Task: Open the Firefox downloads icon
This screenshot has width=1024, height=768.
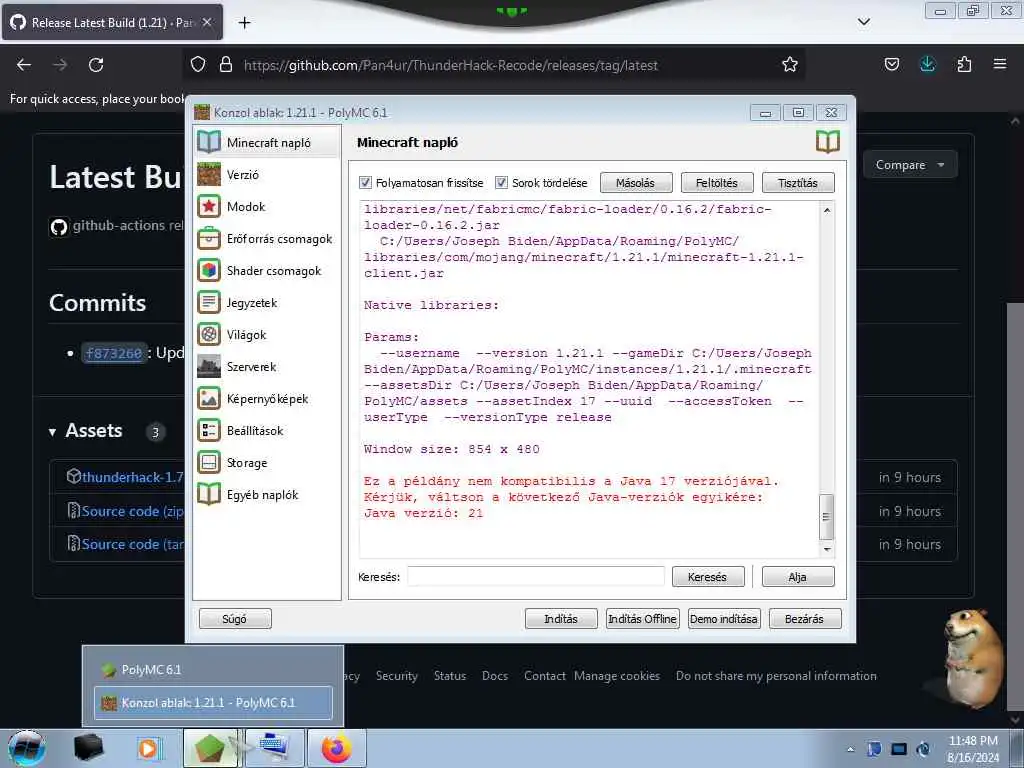Action: pos(927,65)
